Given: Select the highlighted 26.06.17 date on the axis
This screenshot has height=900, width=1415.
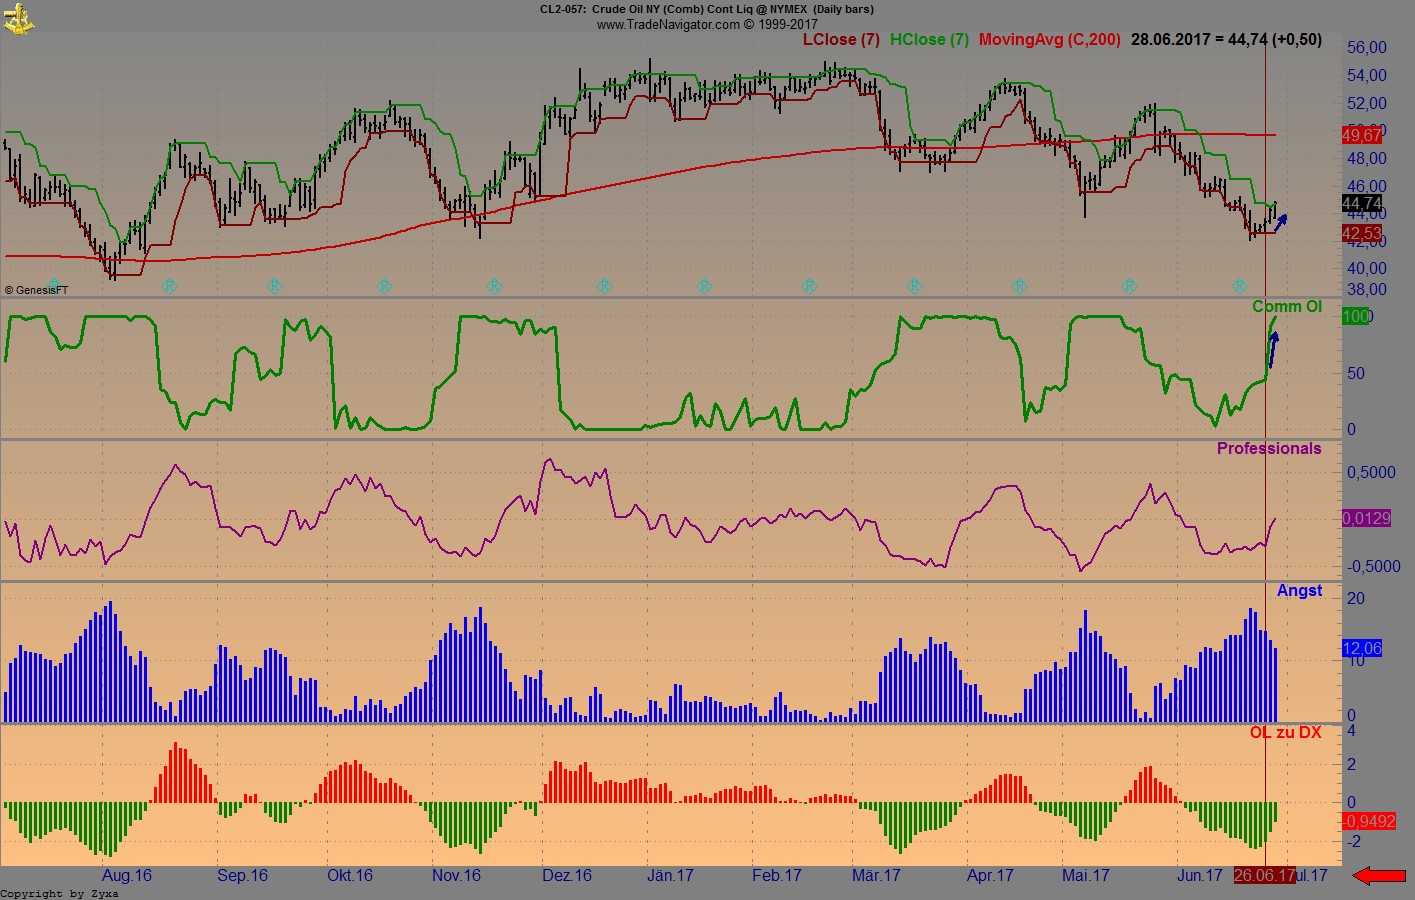Looking at the screenshot, I should (x=1263, y=875).
